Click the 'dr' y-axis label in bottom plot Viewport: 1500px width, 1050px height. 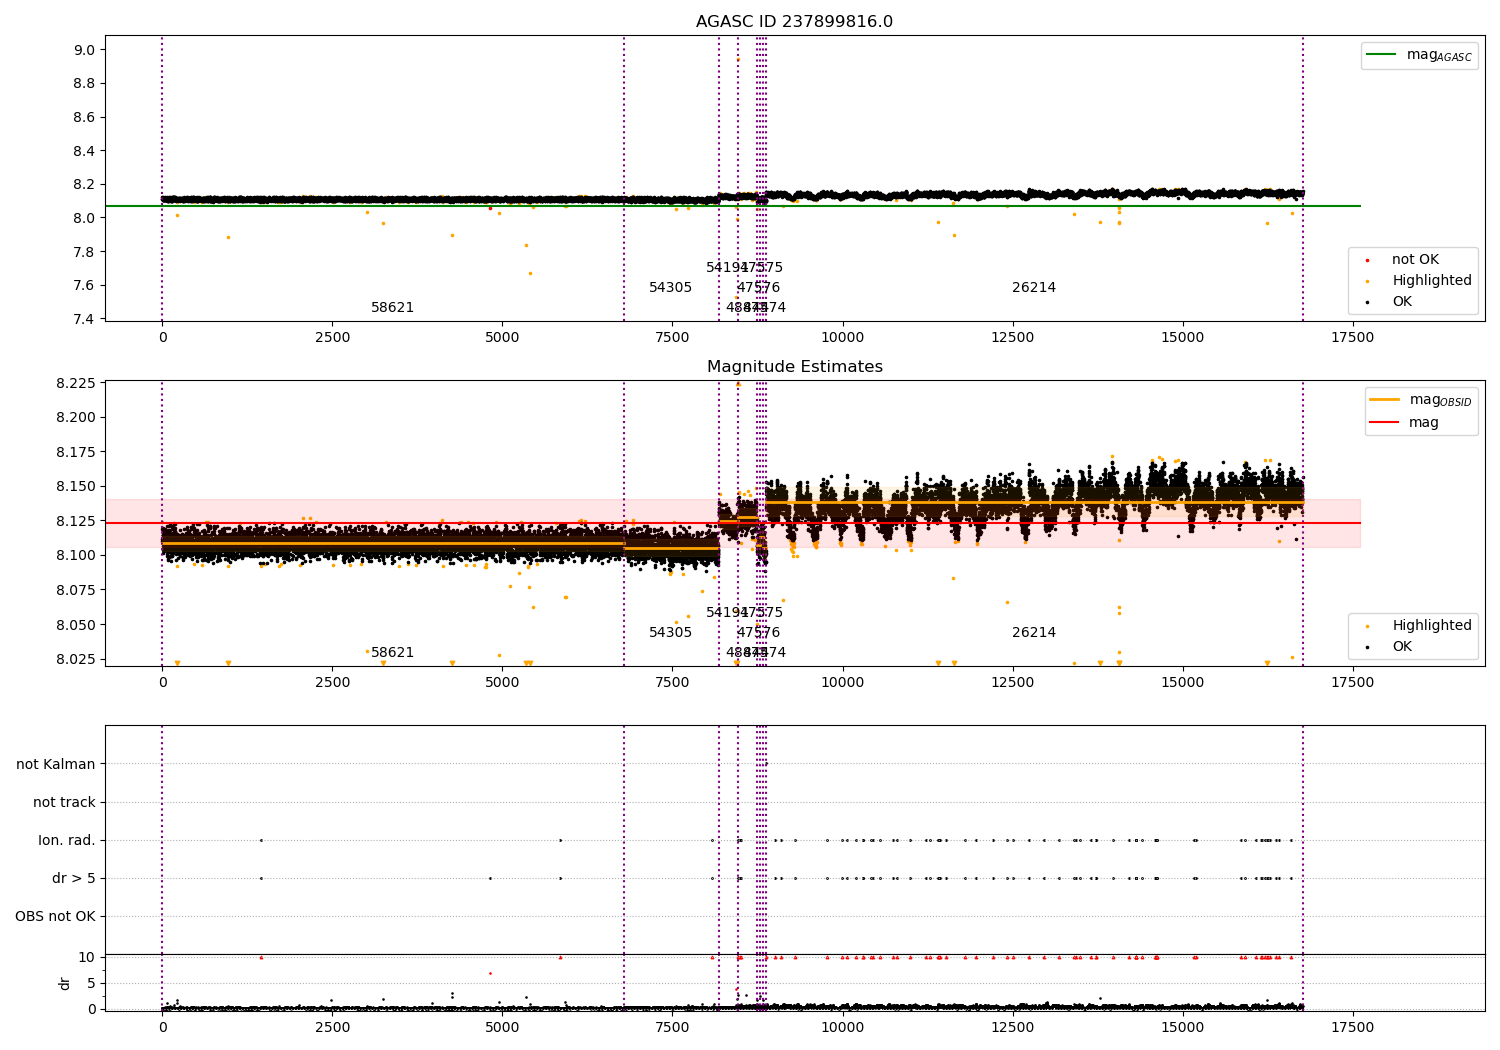[x=65, y=983]
